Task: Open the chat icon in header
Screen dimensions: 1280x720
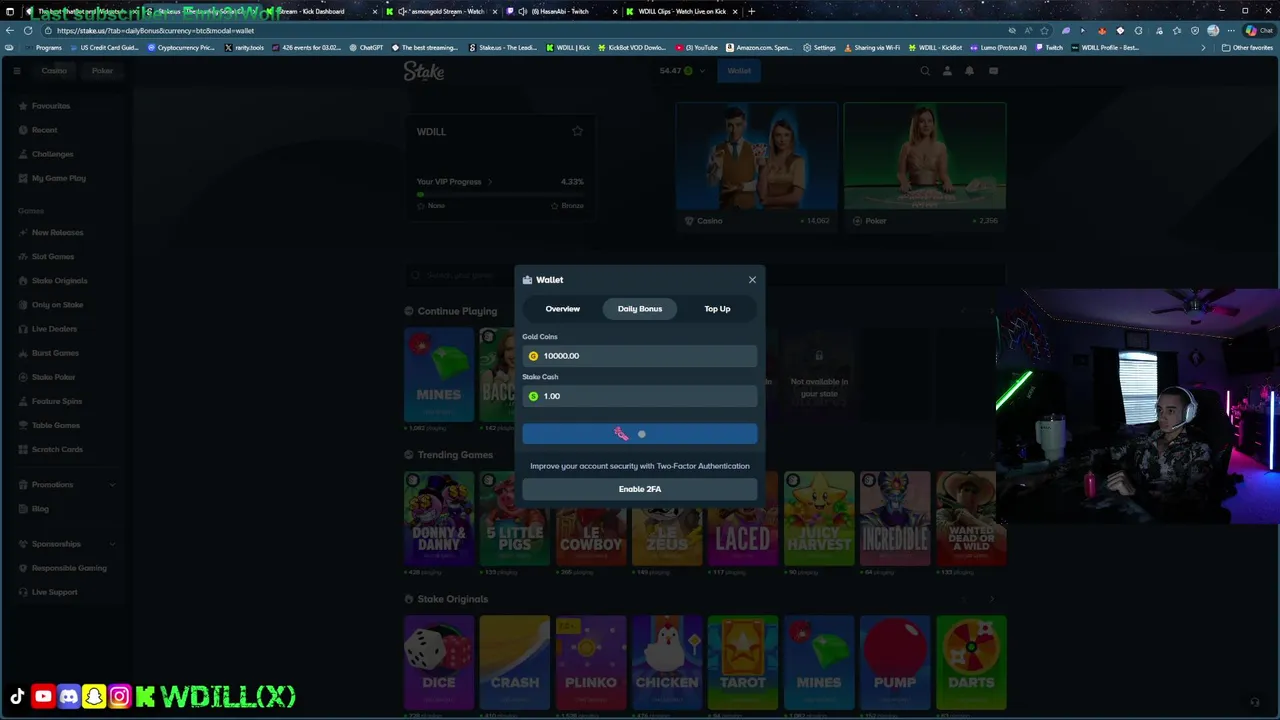Action: [993, 71]
